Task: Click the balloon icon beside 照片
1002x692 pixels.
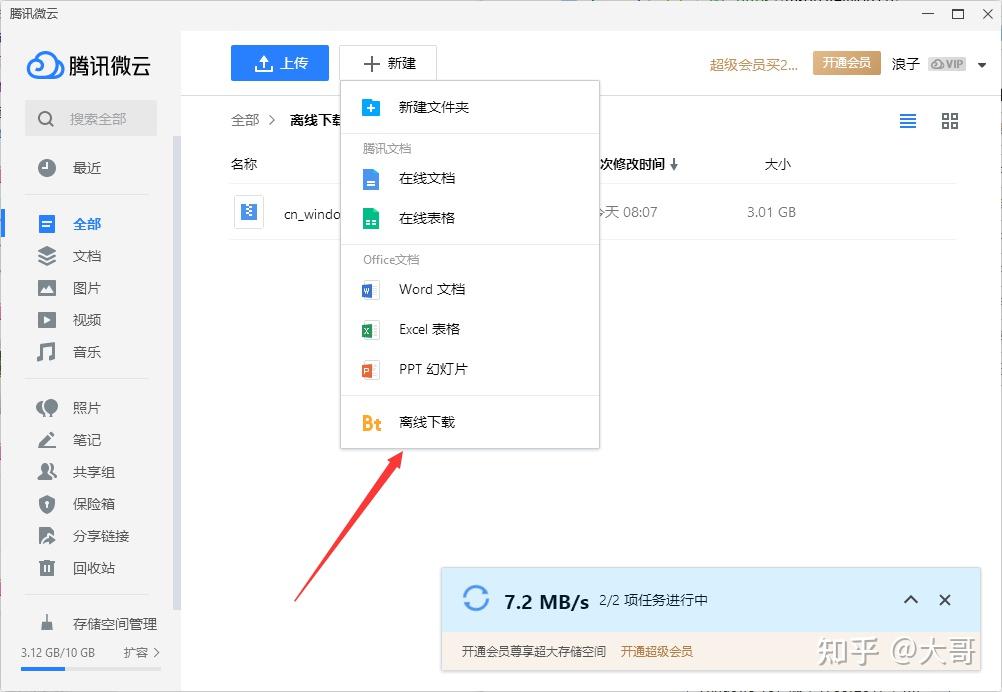Action: [x=47, y=408]
